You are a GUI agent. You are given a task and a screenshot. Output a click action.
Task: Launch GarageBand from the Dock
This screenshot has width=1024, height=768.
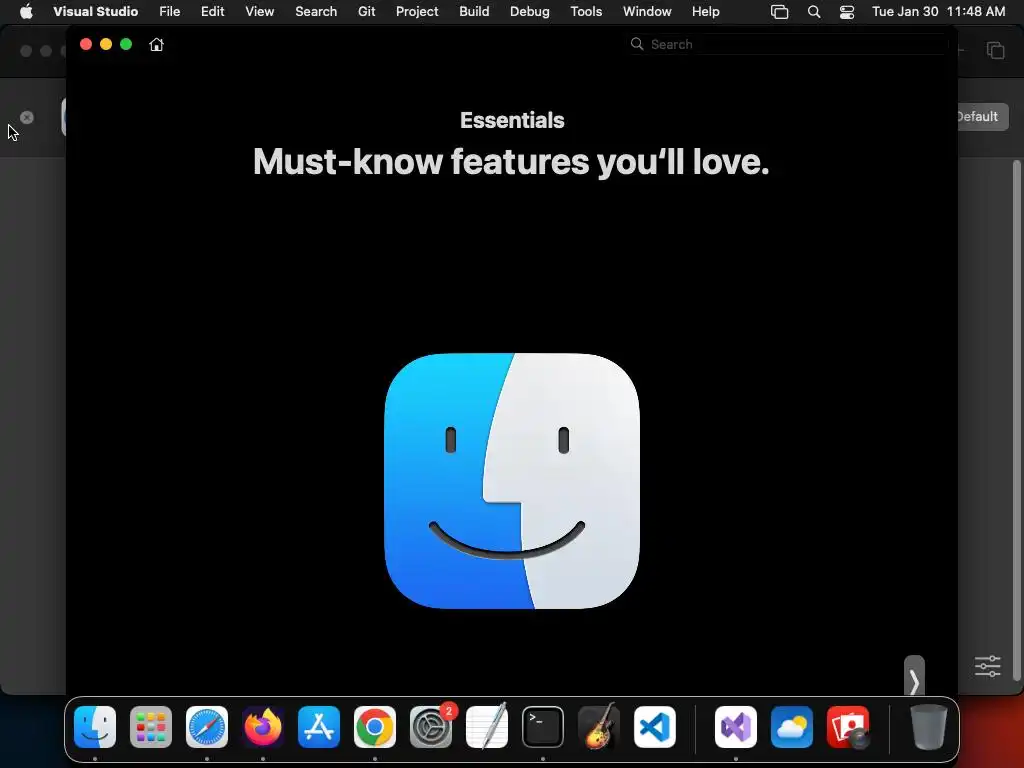point(598,727)
